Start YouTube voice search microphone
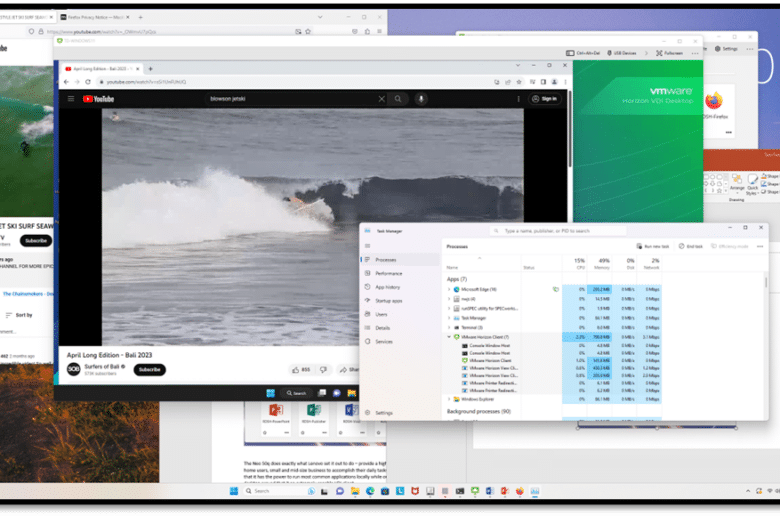Screen dimensions: 780x516 421,99
